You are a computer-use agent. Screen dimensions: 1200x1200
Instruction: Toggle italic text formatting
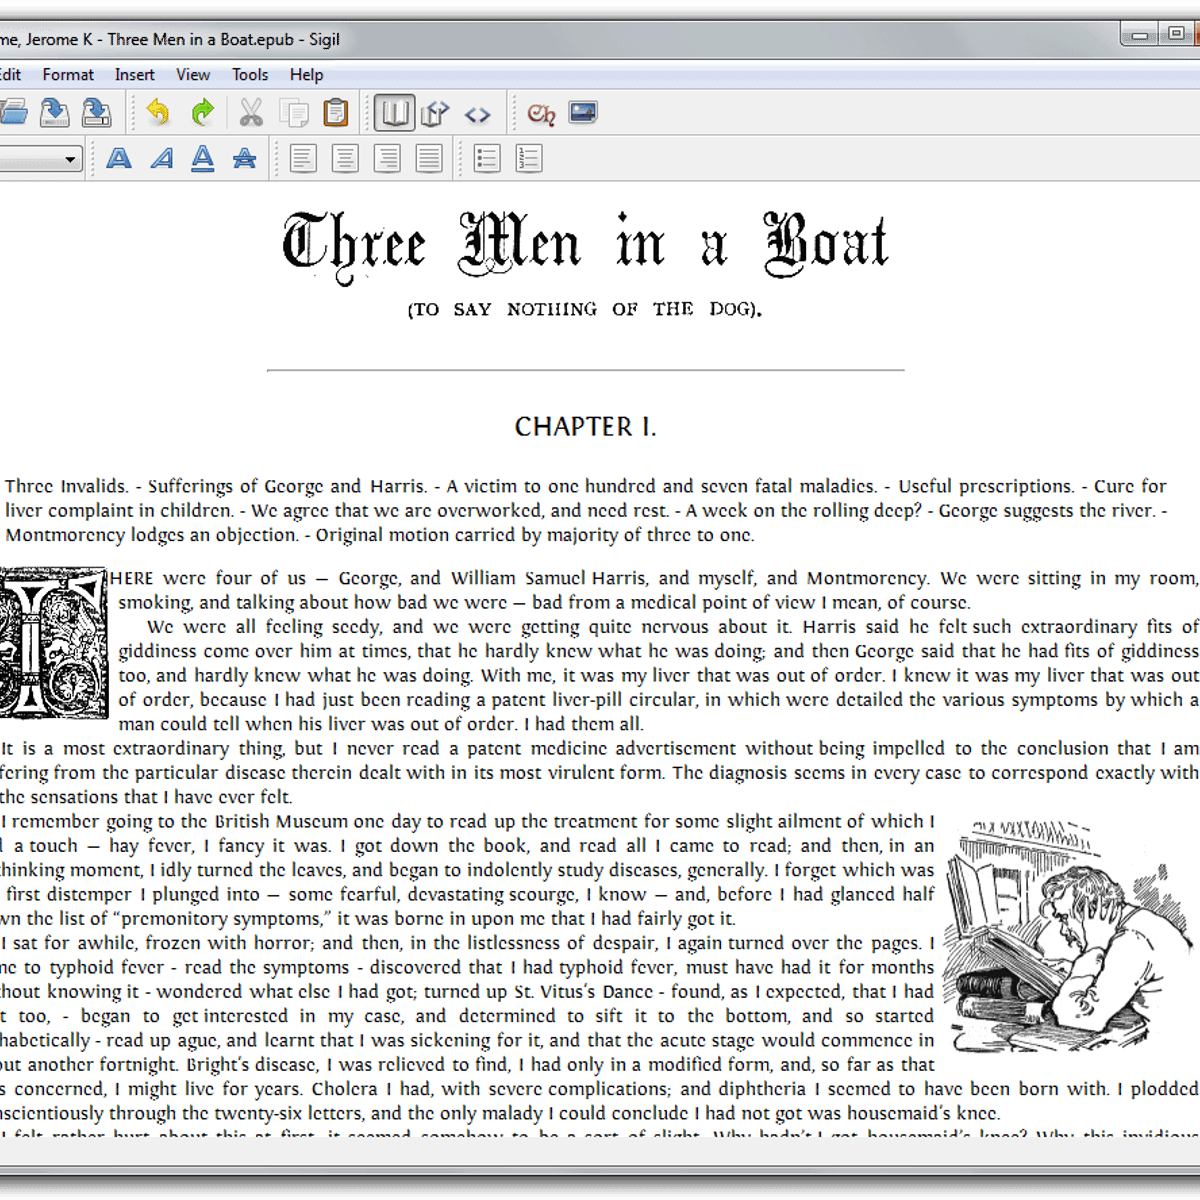pos(161,158)
